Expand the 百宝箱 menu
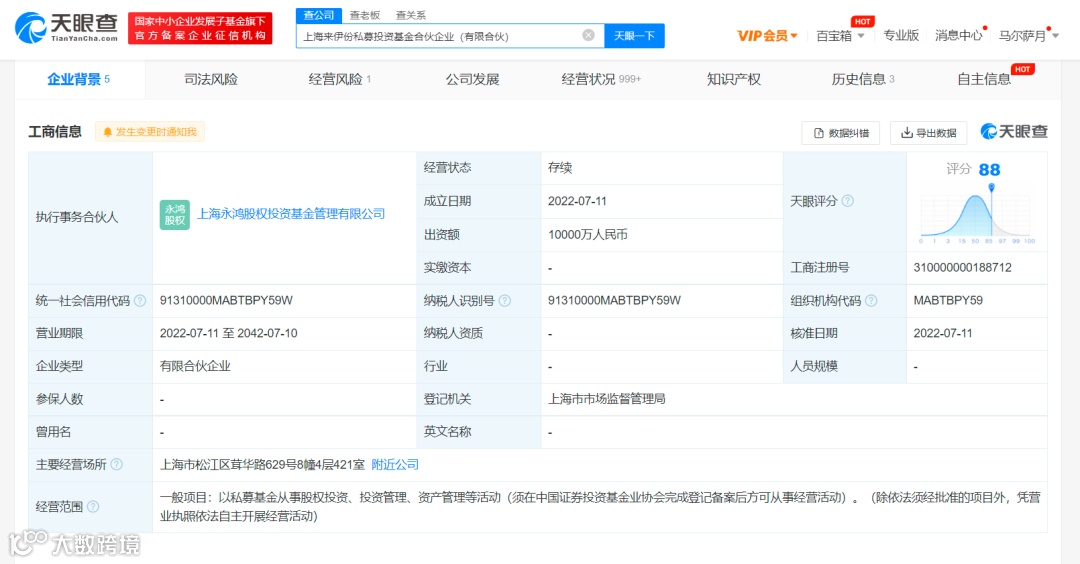This screenshot has width=1080, height=564. click(x=840, y=36)
